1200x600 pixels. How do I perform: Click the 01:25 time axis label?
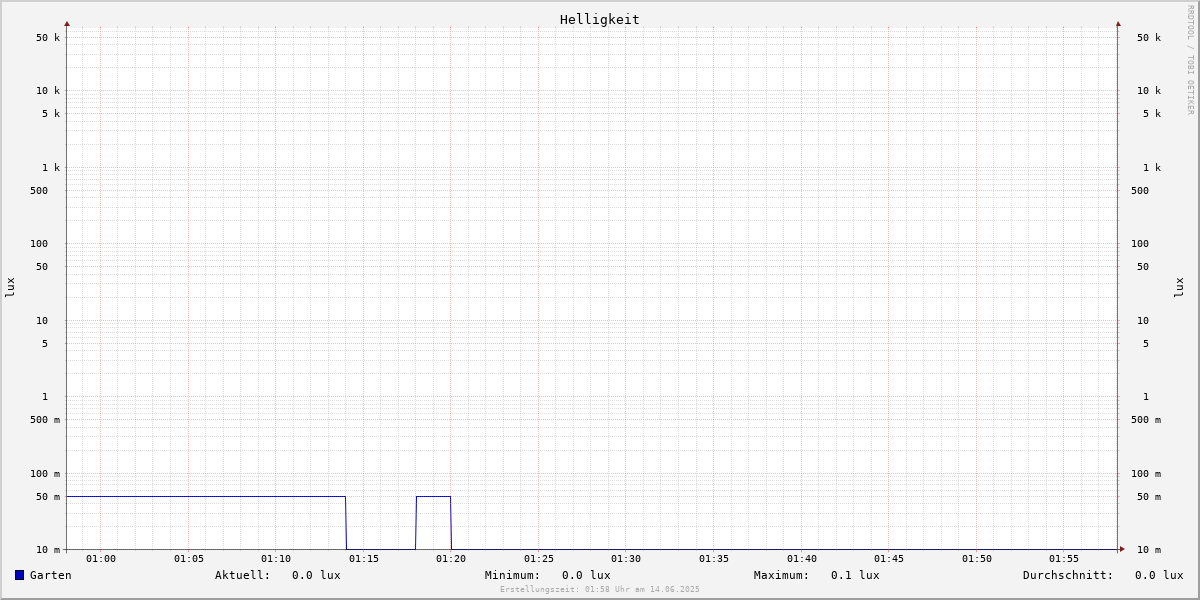[x=539, y=559]
